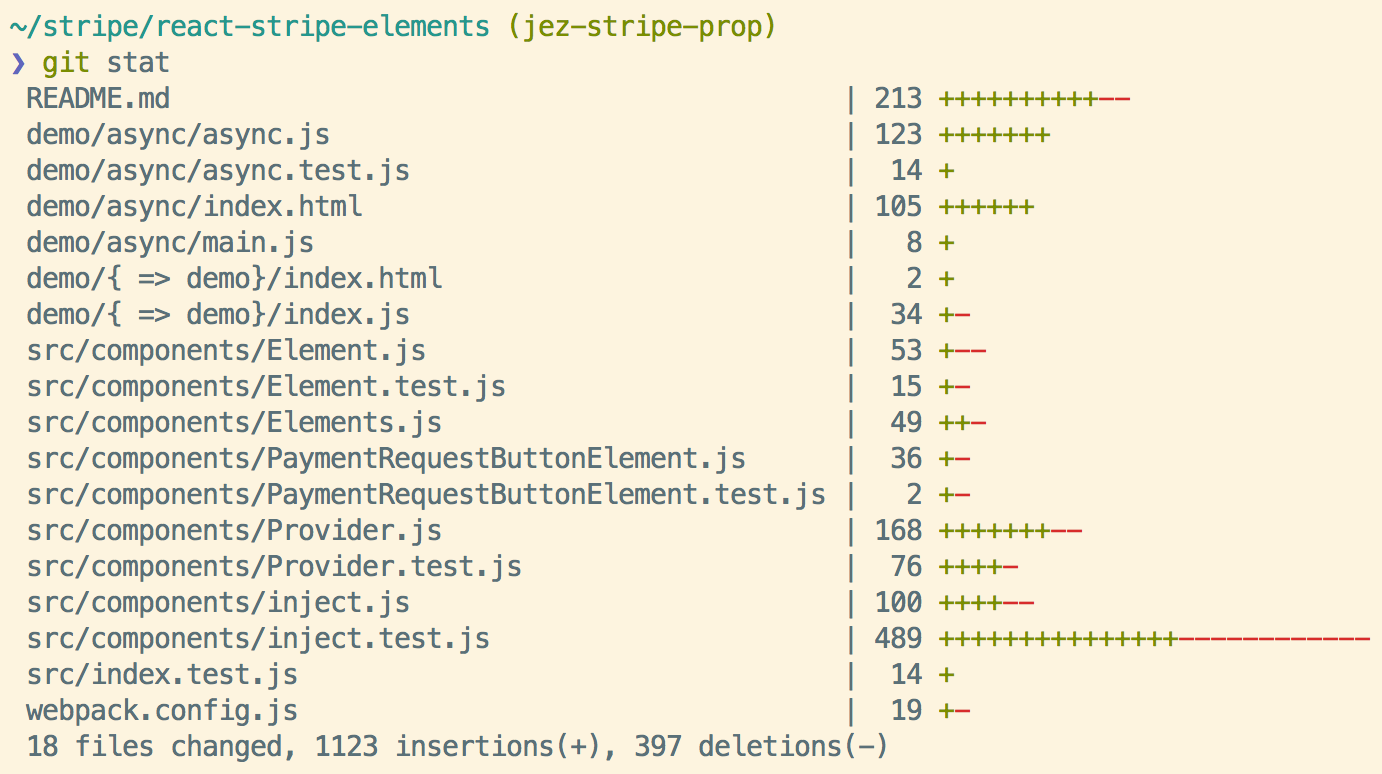Image resolution: width=1382 pixels, height=774 pixels.
Task: Click the change count 213 for README.md
Action: coord(898,99)
